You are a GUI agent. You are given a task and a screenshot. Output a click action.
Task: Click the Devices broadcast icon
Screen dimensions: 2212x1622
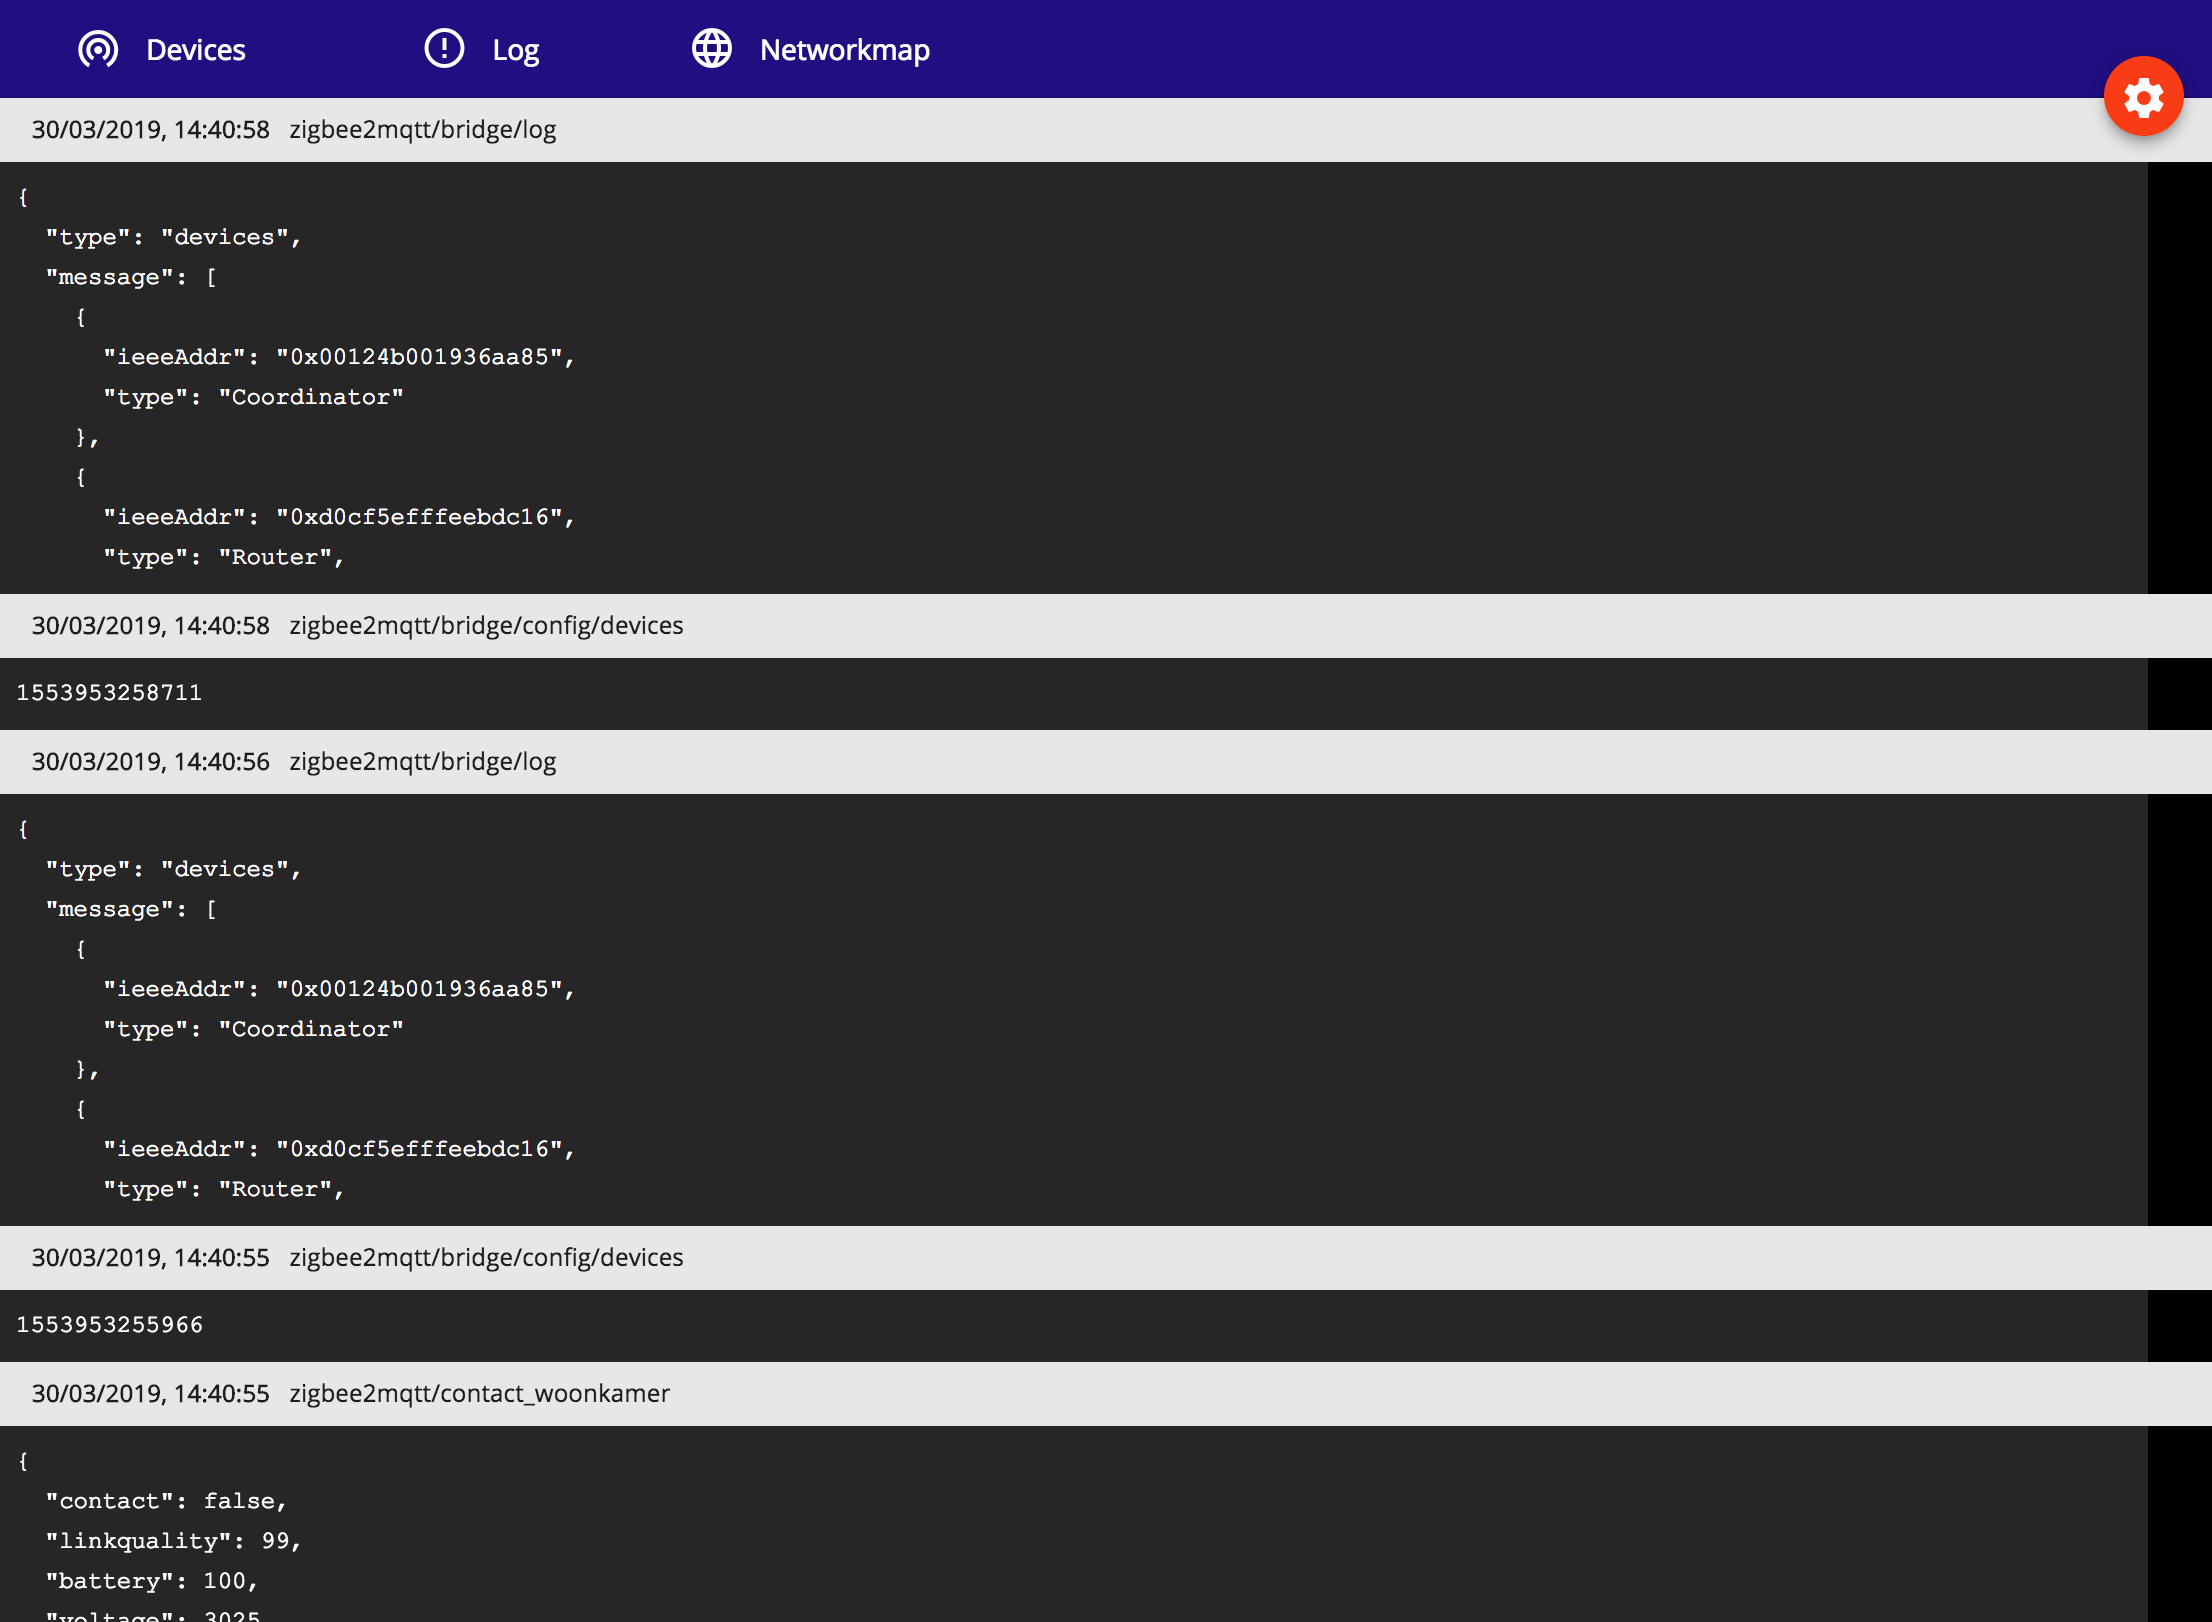[98, 49]
